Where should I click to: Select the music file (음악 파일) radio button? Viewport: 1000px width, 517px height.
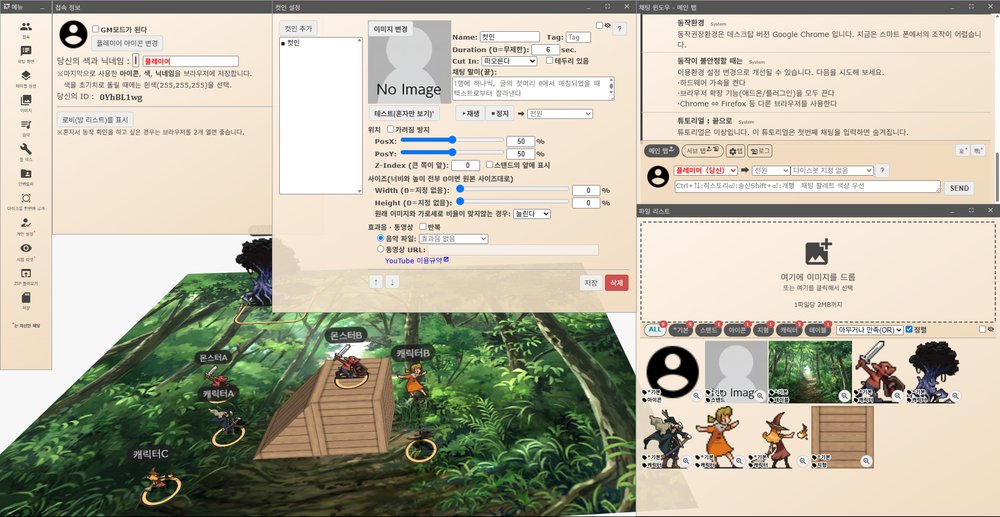(381, 238)
